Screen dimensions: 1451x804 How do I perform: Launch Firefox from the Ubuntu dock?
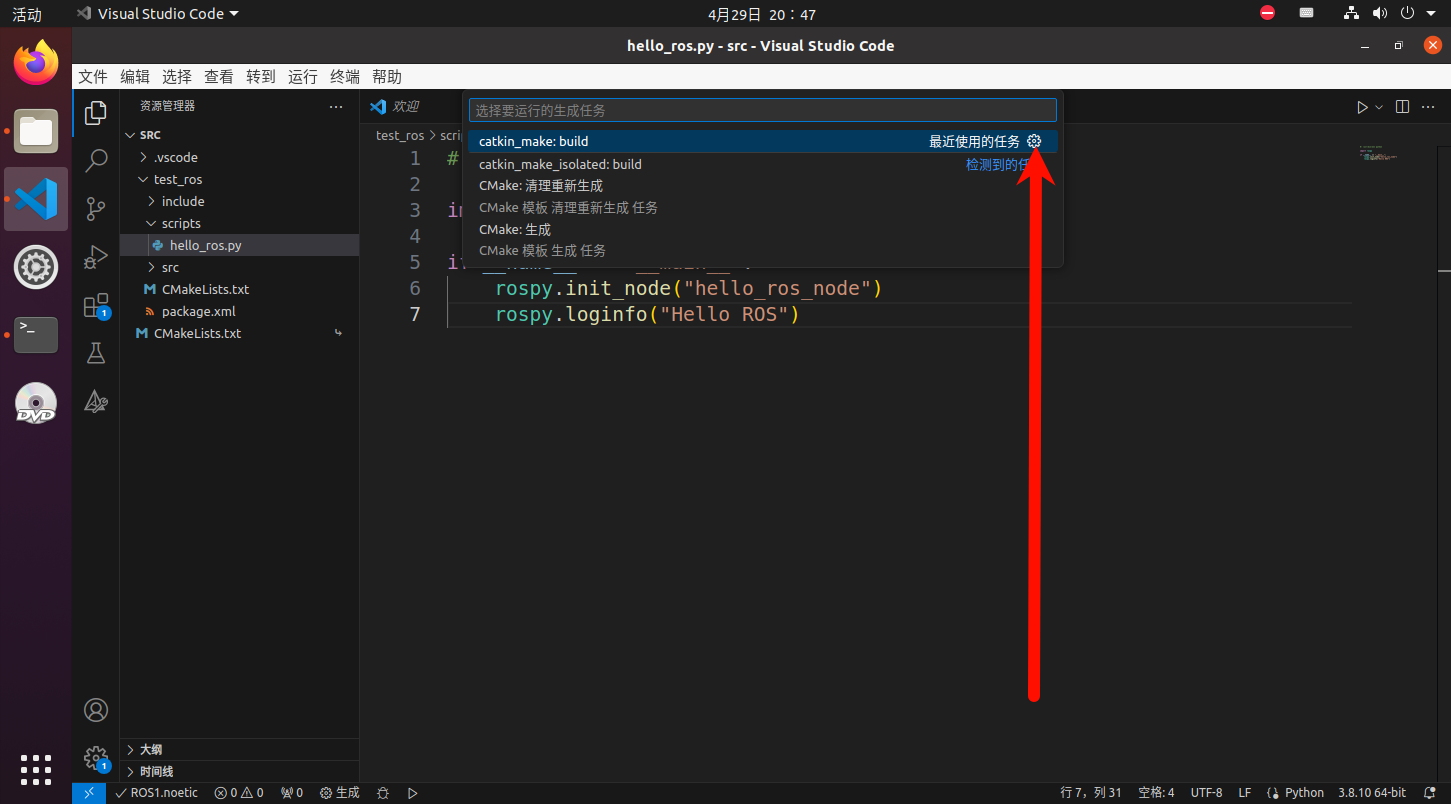[36, 65]
